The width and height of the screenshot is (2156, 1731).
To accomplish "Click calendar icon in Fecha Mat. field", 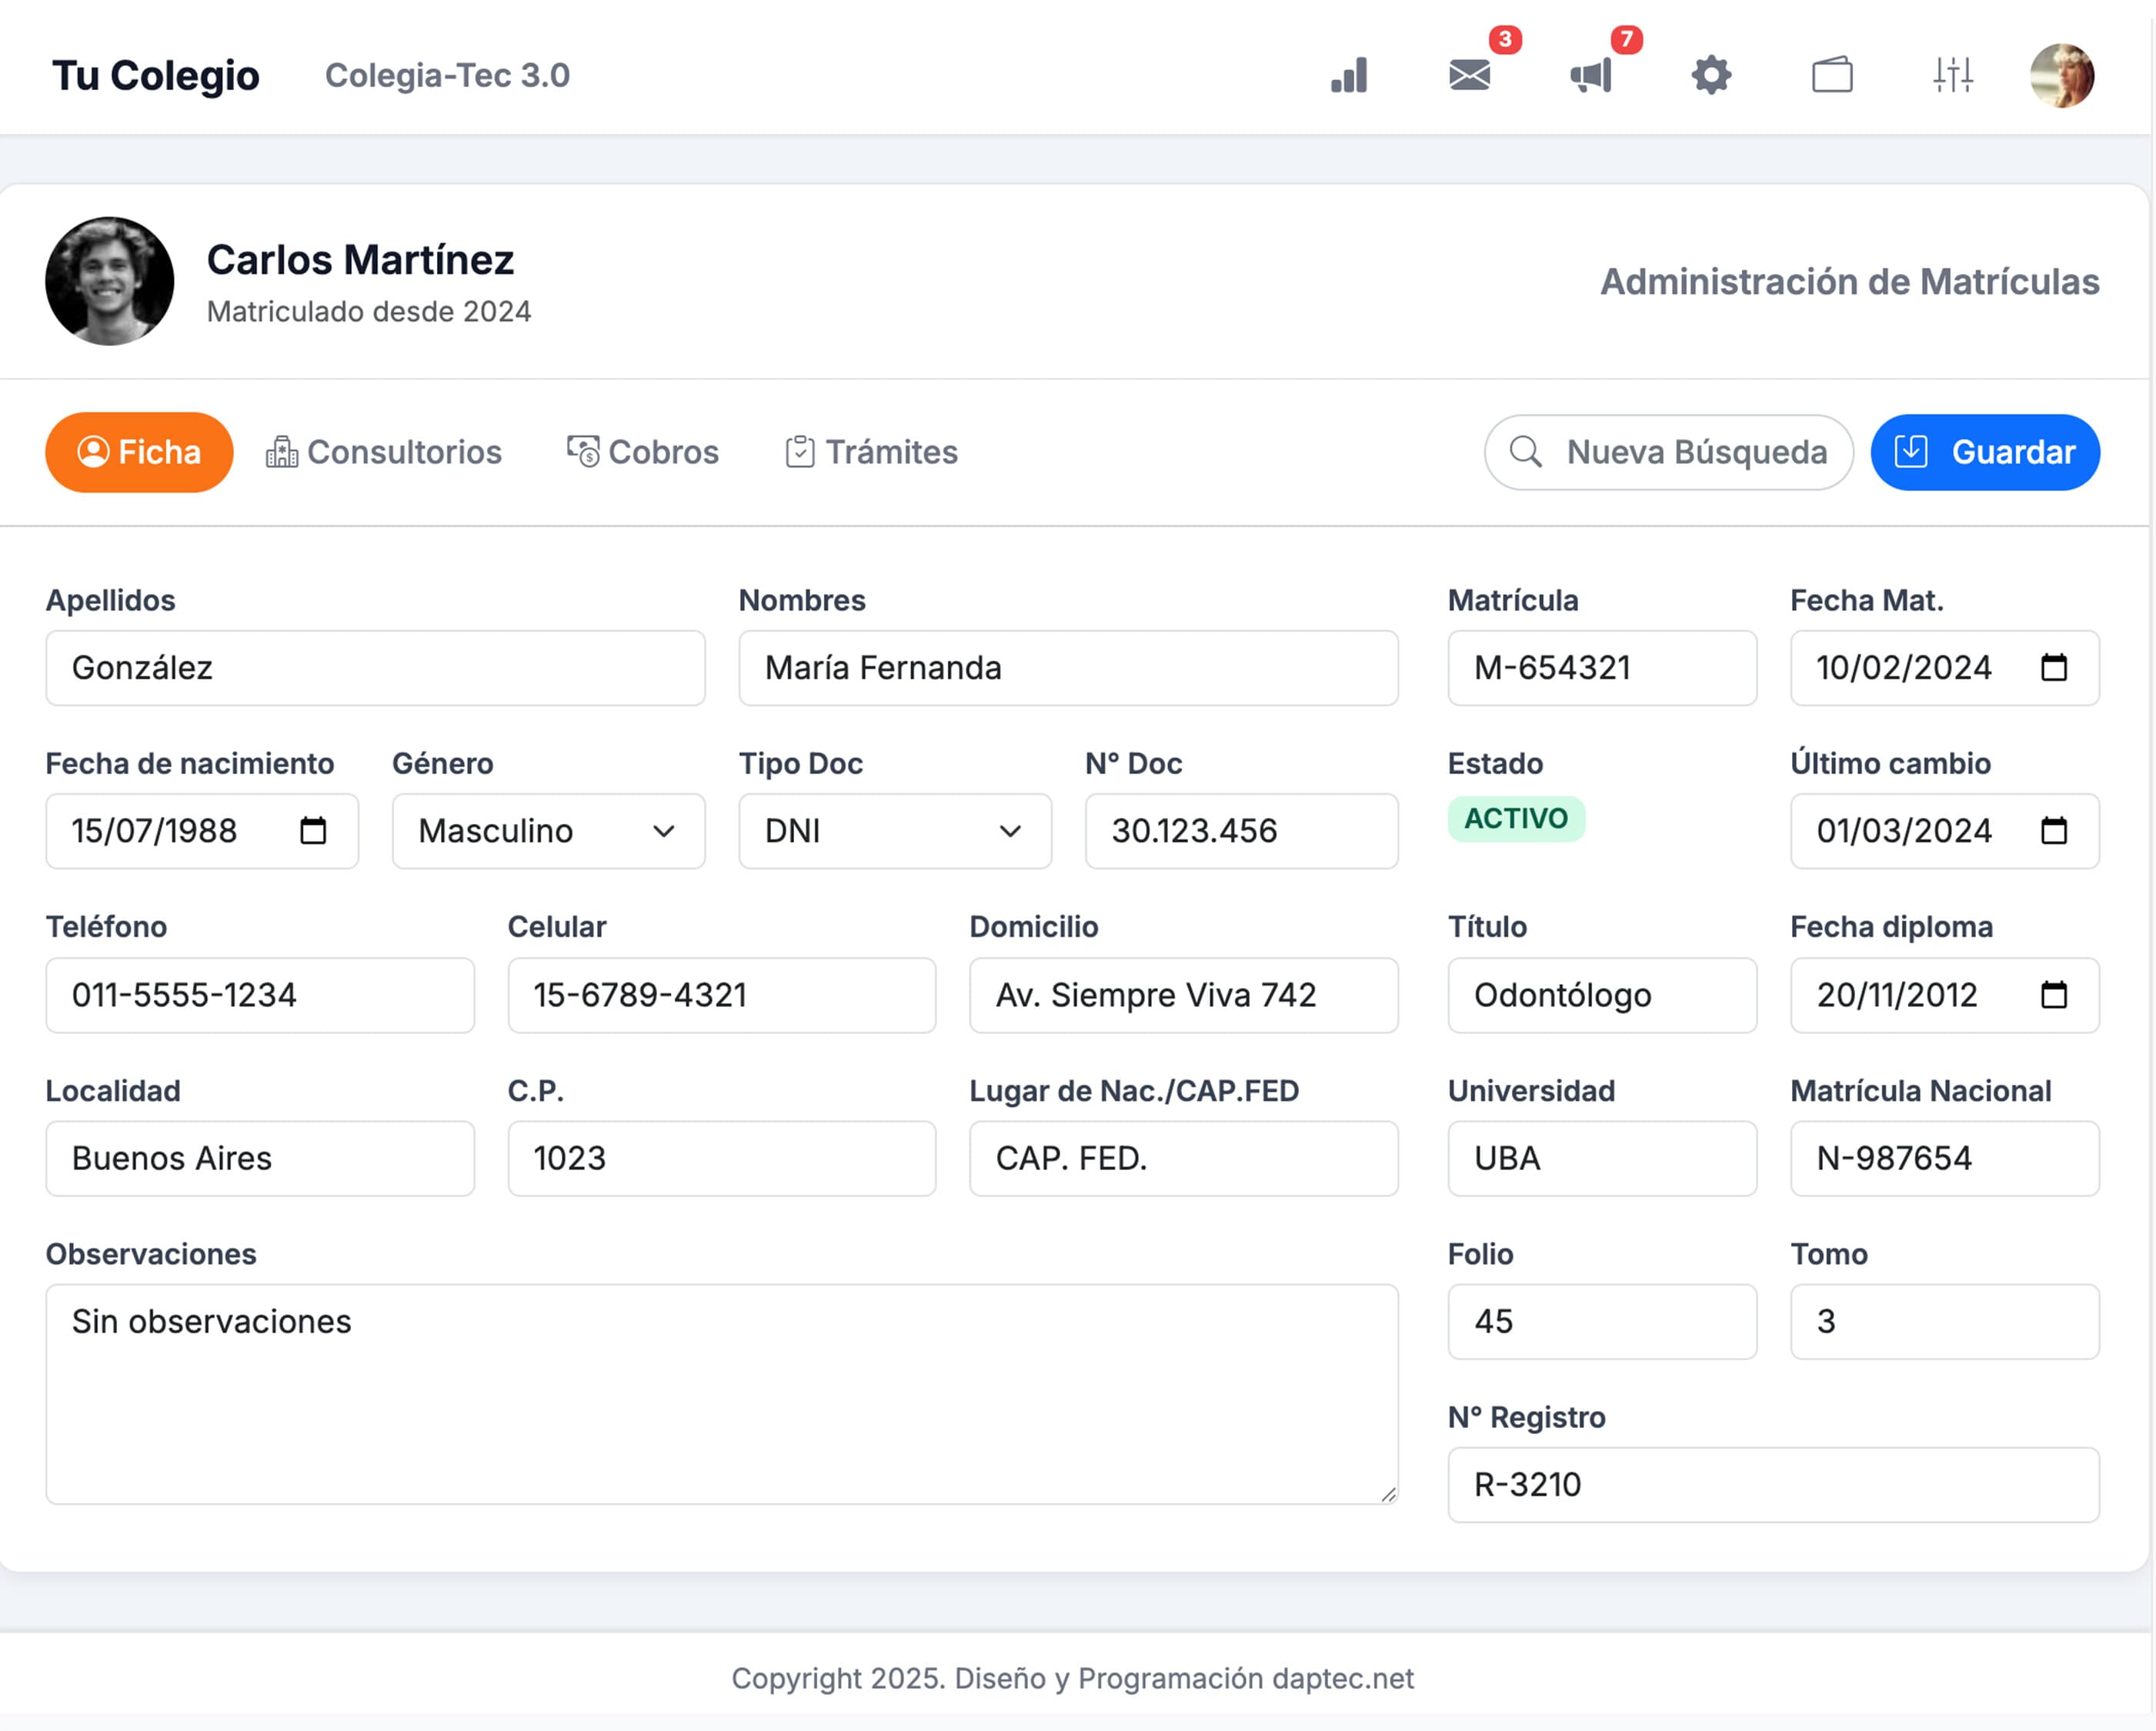I will 2053,667.
